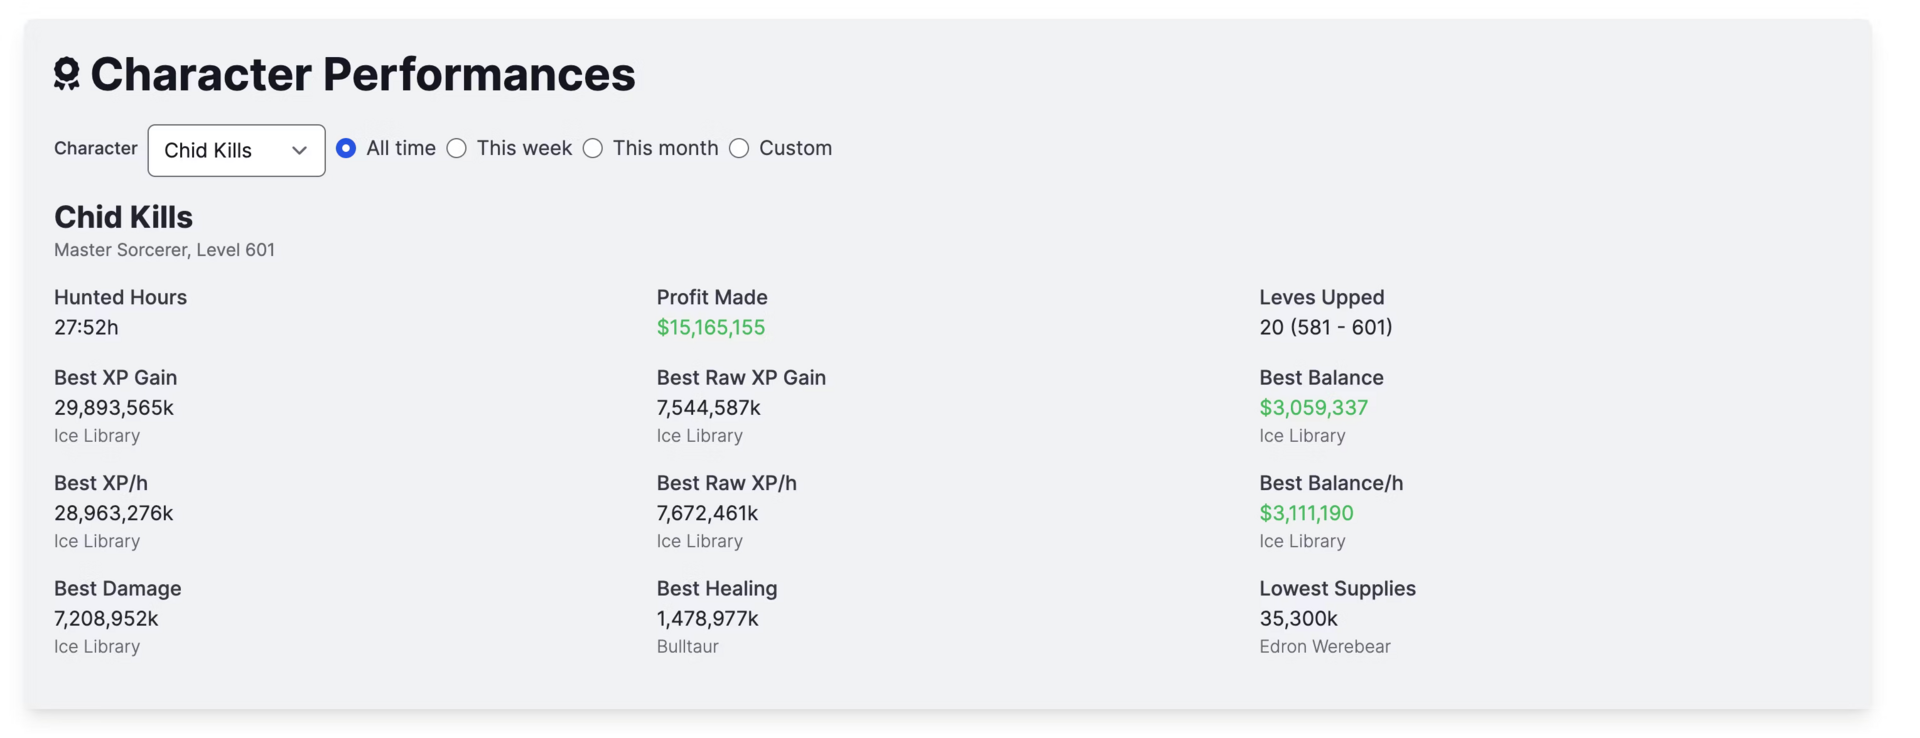Select the All time radio button
The width and height of the screenshot is (1920, 738).
point(346,148)
